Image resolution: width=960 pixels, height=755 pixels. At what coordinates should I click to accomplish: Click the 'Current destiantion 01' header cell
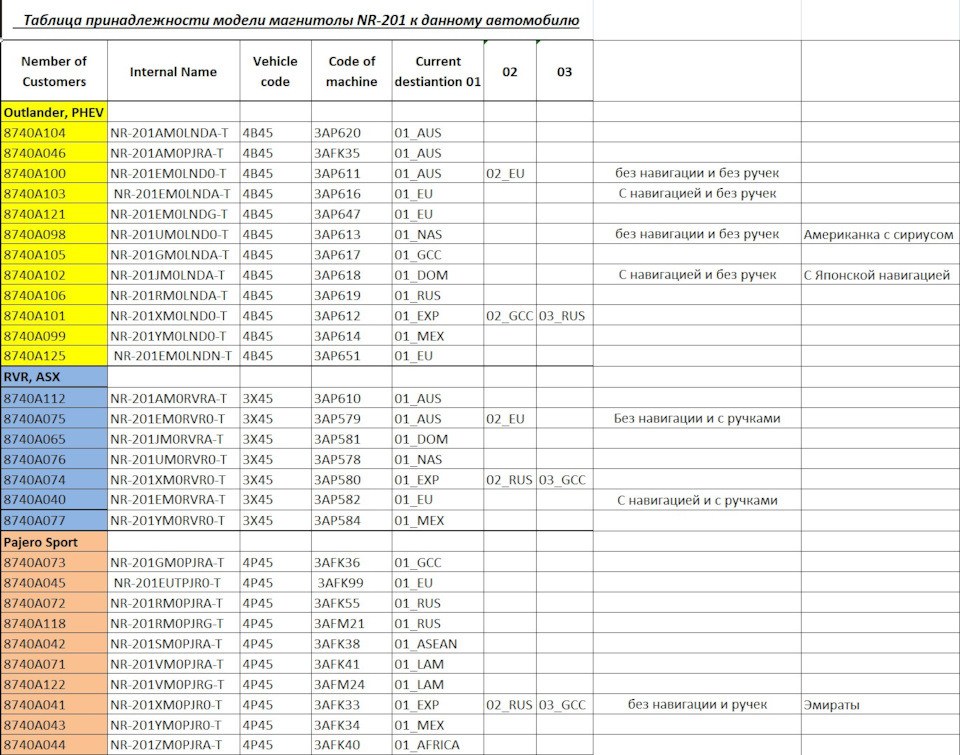438,71
